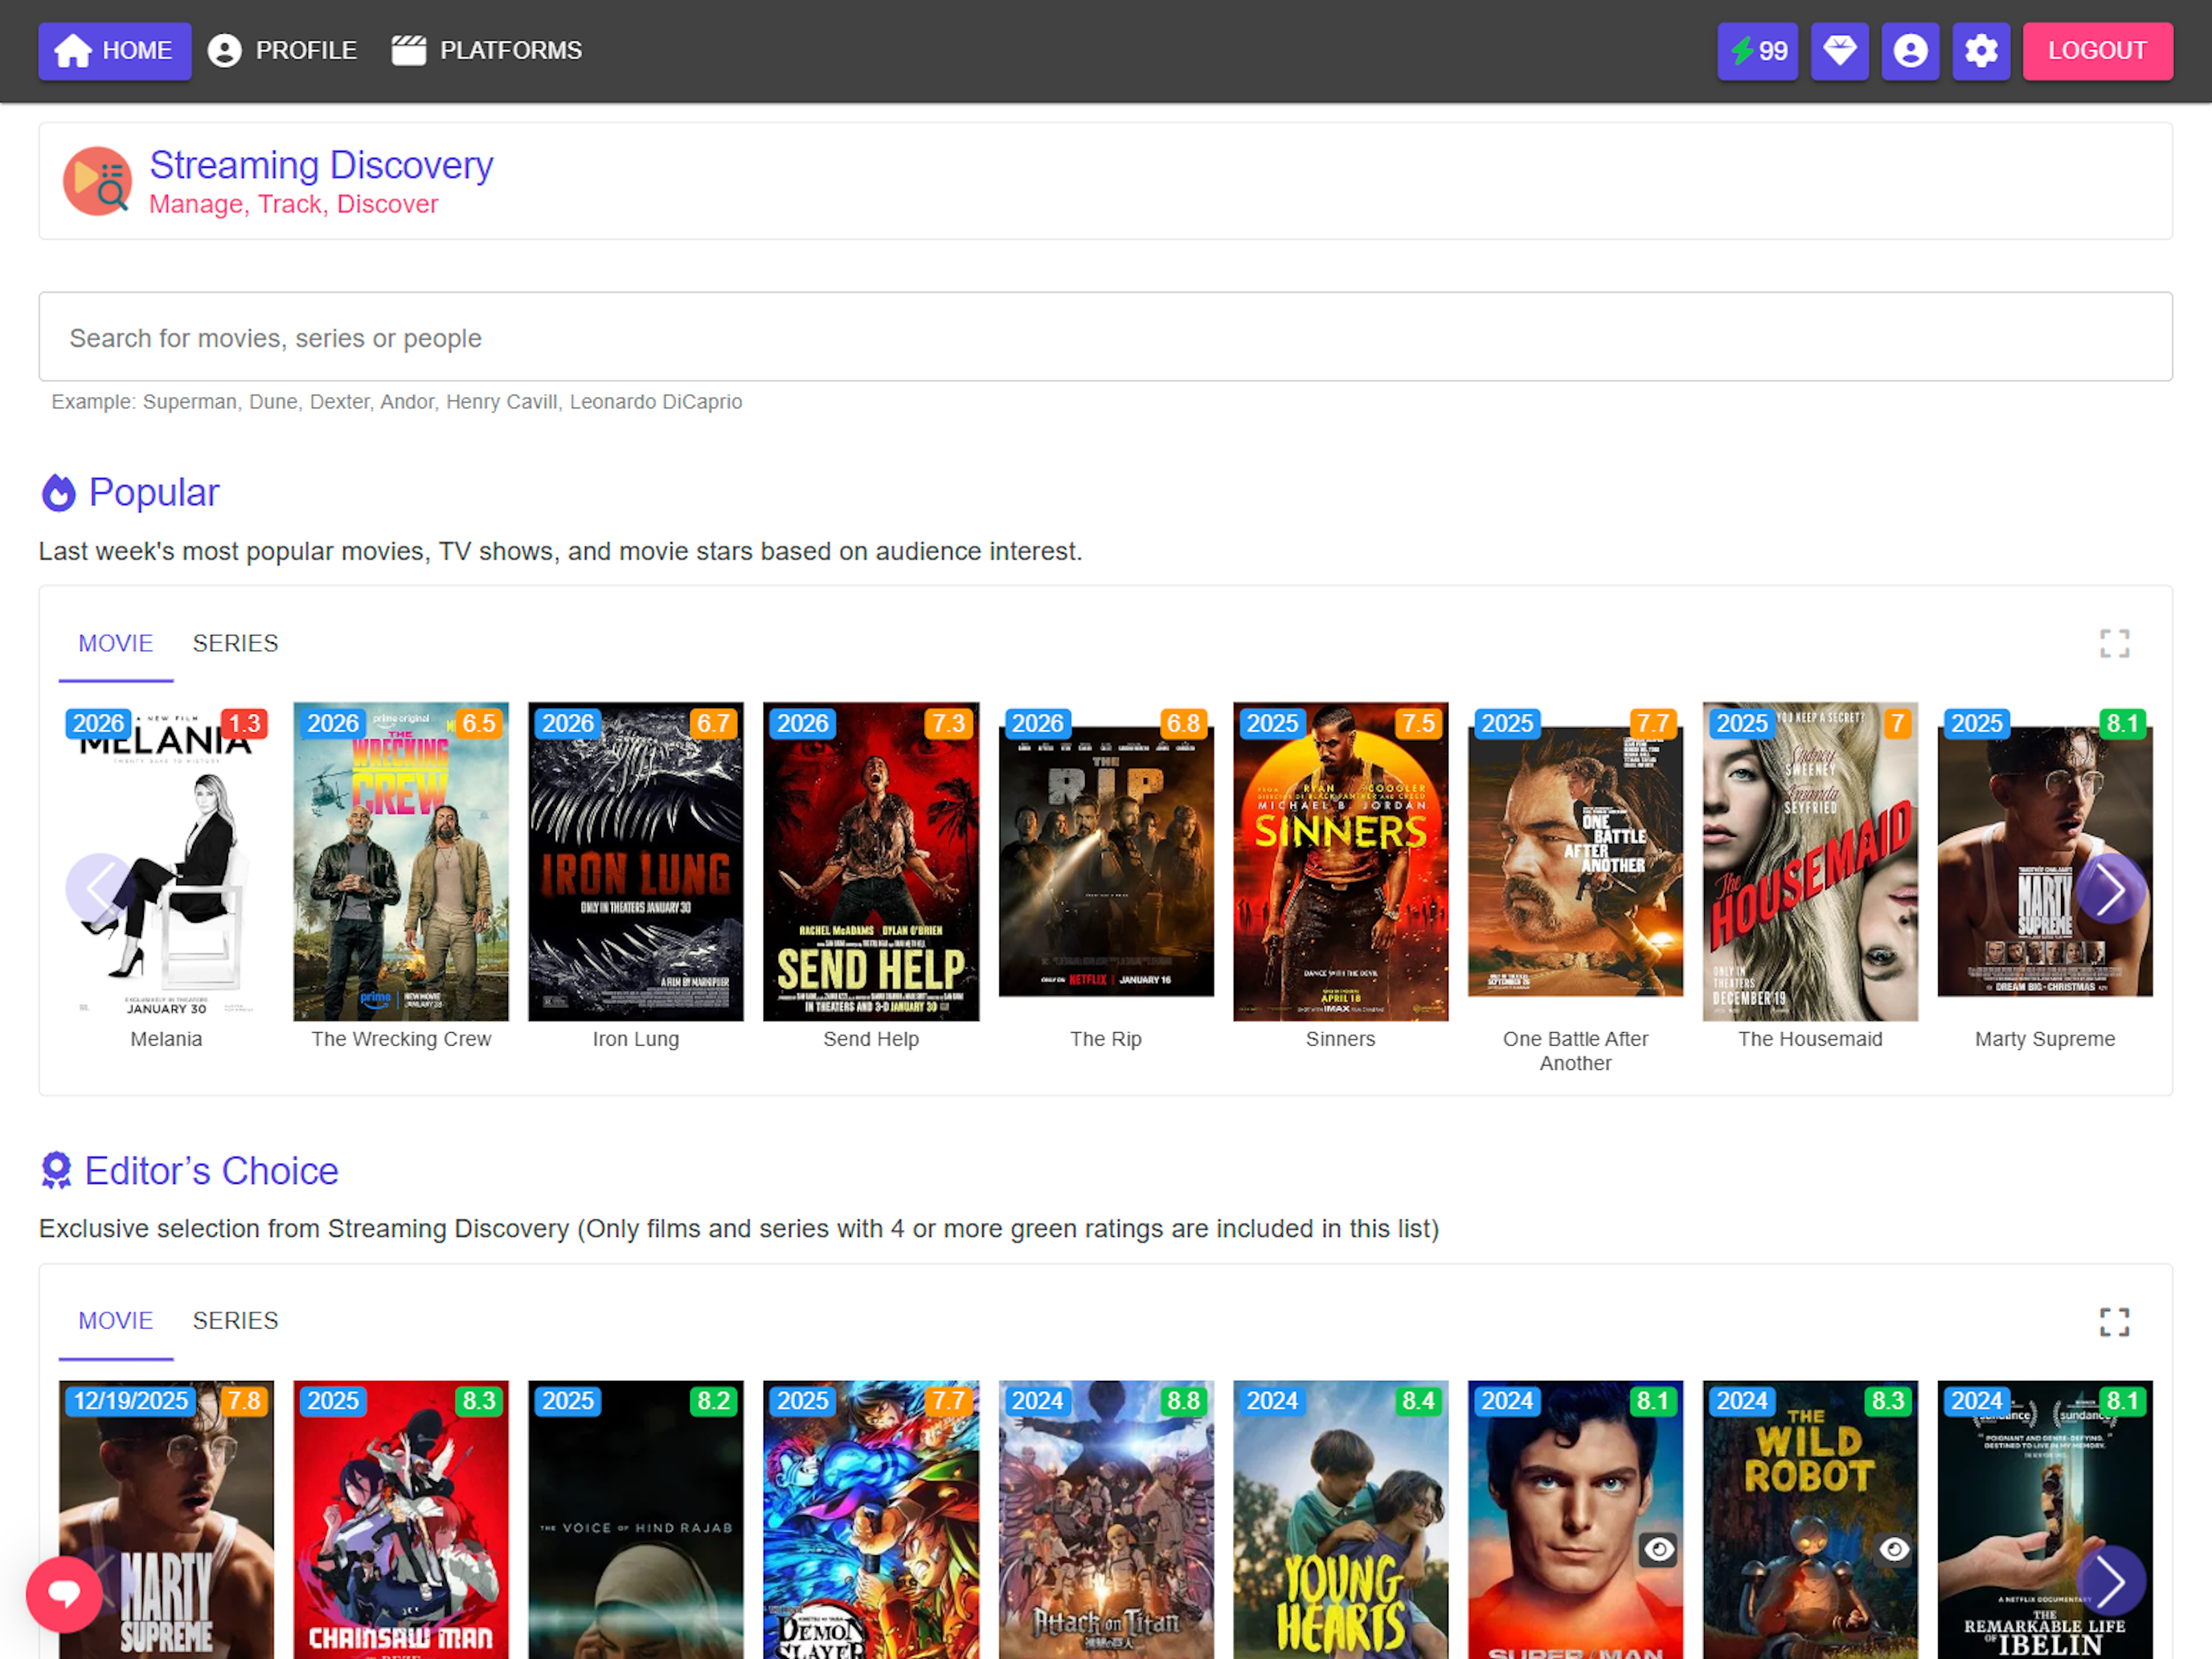Go to Home page

coord(115,51)
